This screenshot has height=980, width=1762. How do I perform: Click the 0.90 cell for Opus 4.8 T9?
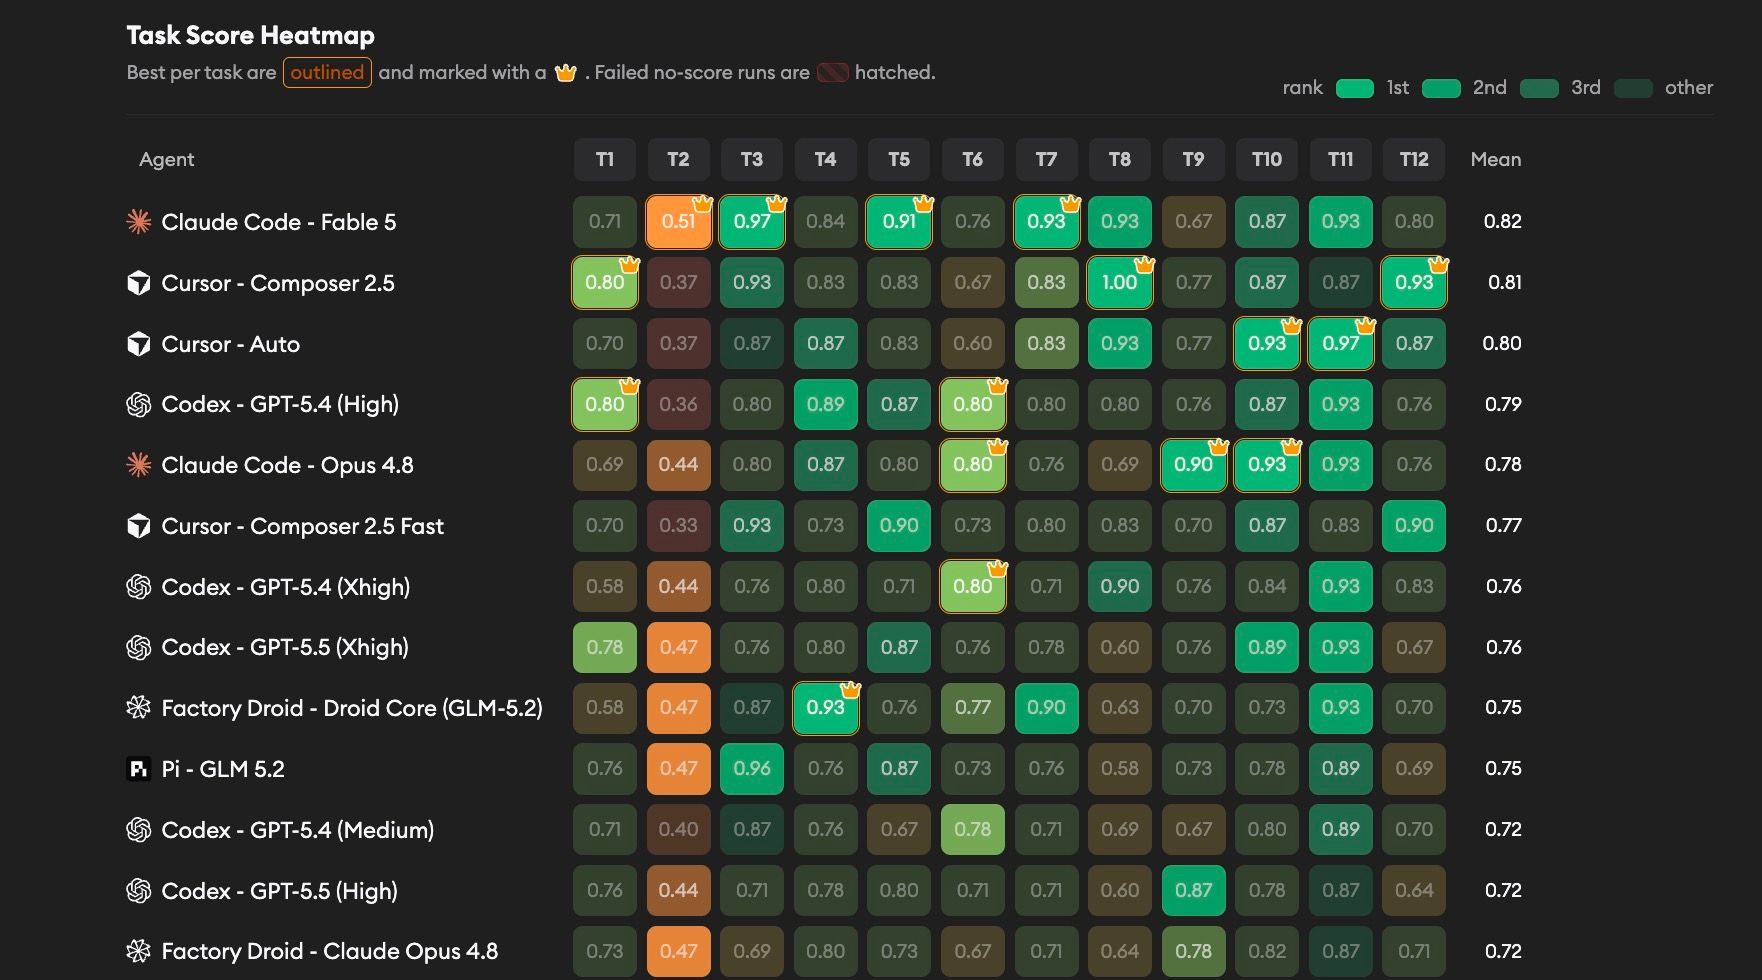coord(1193,465)
